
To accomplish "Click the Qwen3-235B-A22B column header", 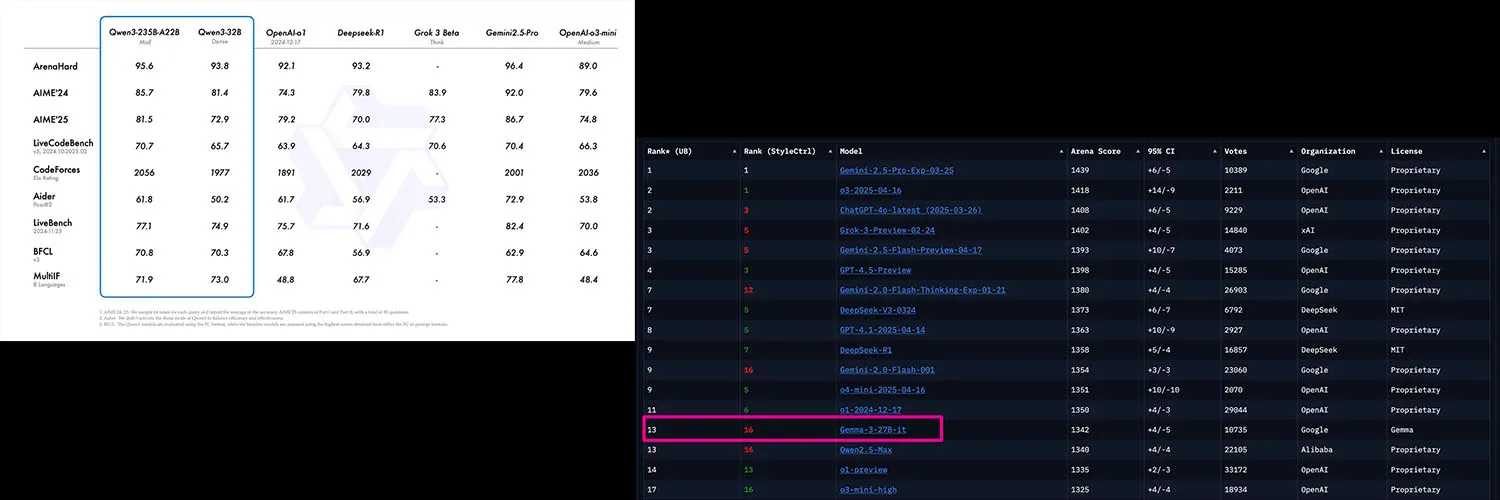I will [143, 32].
